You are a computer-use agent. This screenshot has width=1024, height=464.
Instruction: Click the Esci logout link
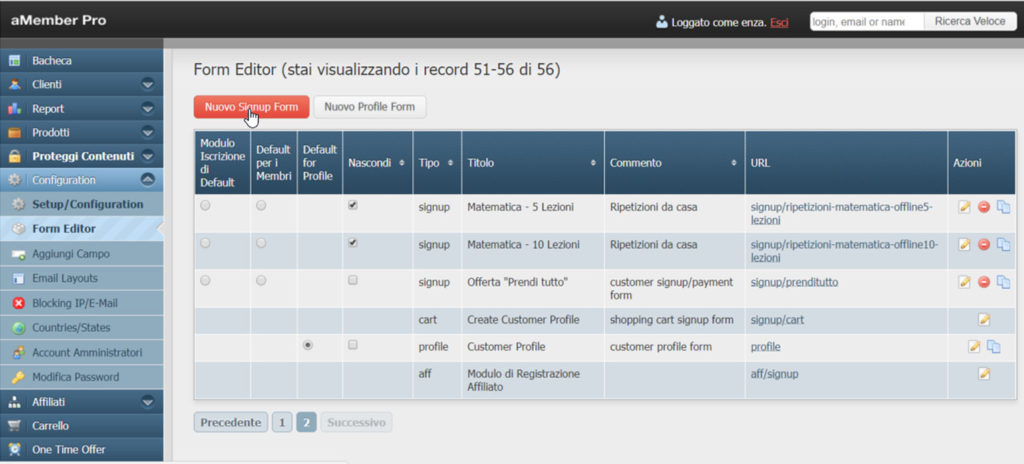[x=779, y=22]
